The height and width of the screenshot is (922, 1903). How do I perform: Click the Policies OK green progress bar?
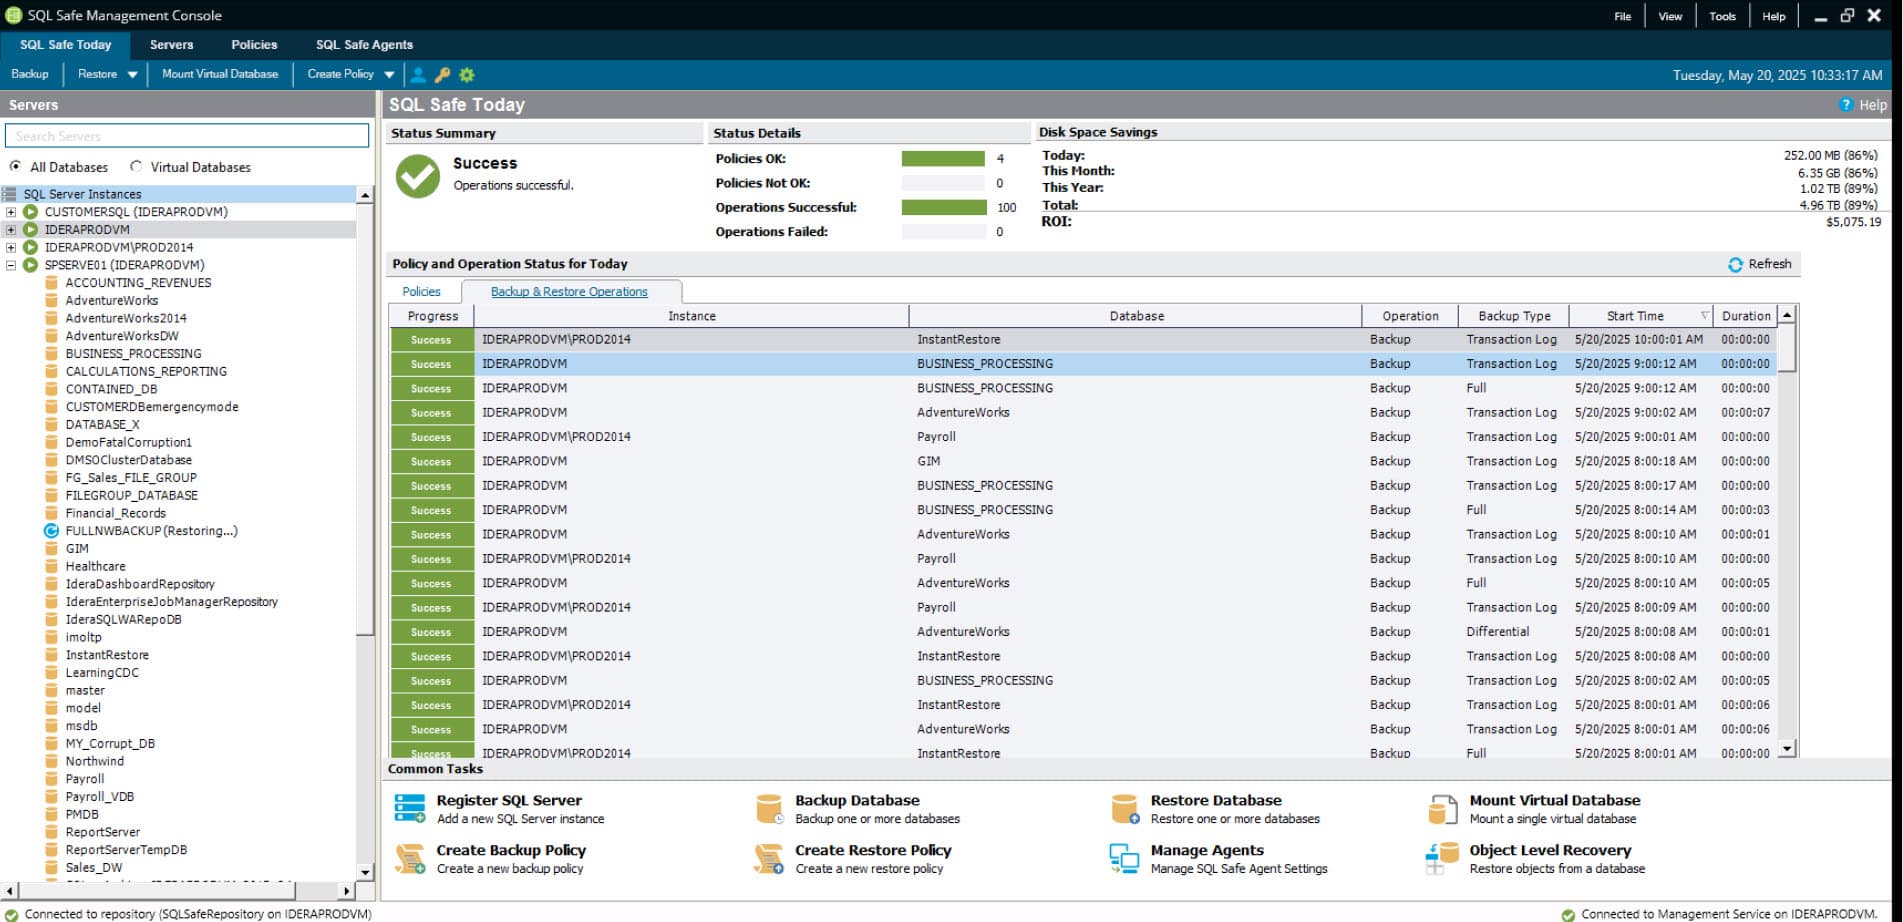[943, 159]
